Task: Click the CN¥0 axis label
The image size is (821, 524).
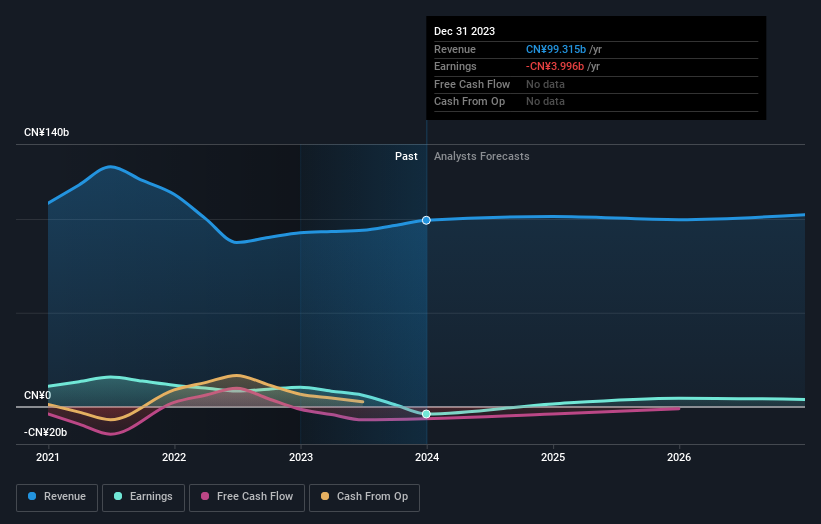Action: [38, 395]
